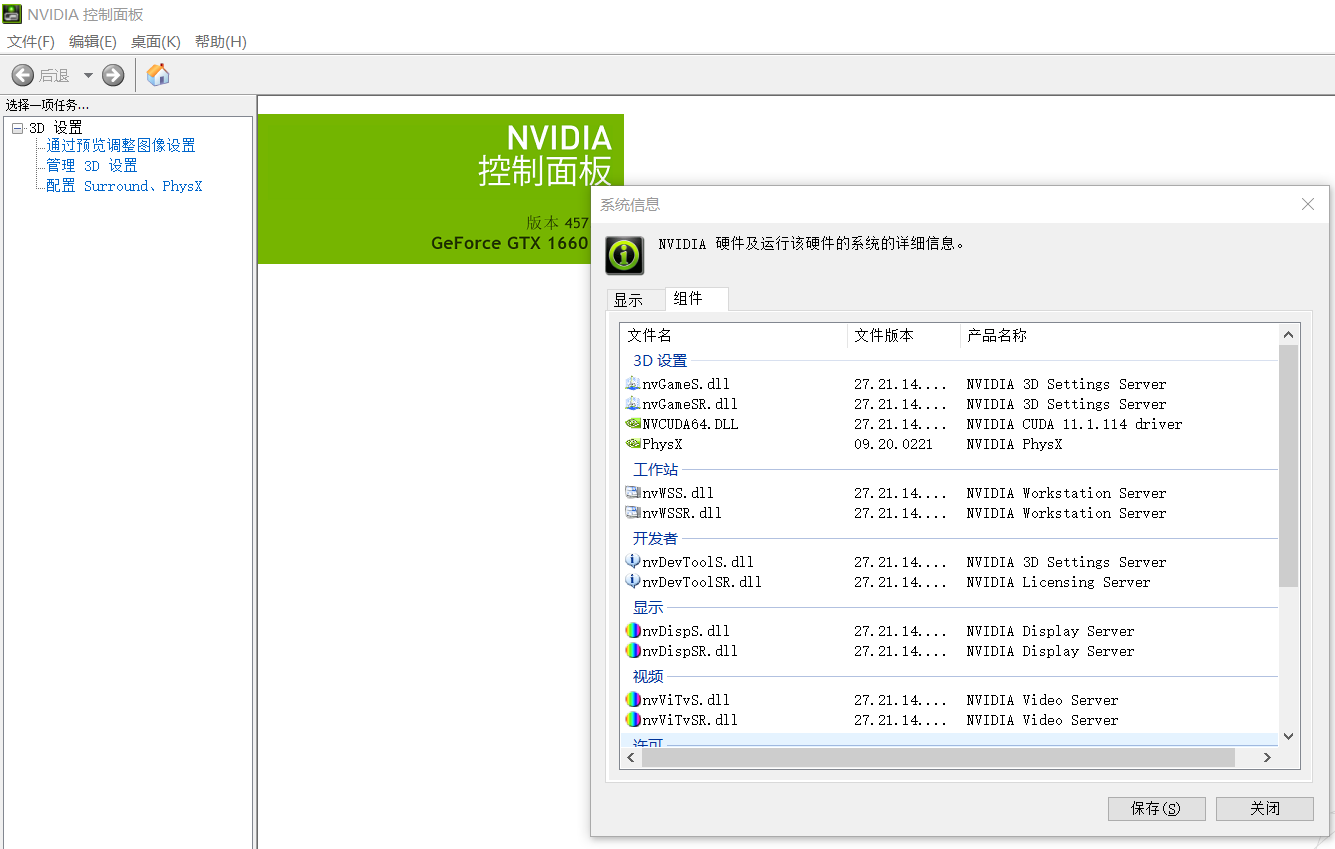This screenshot has height=849, width=1335.
Task: Click NVIDIA Licensing Server product name
Action: coord(1058,582)
